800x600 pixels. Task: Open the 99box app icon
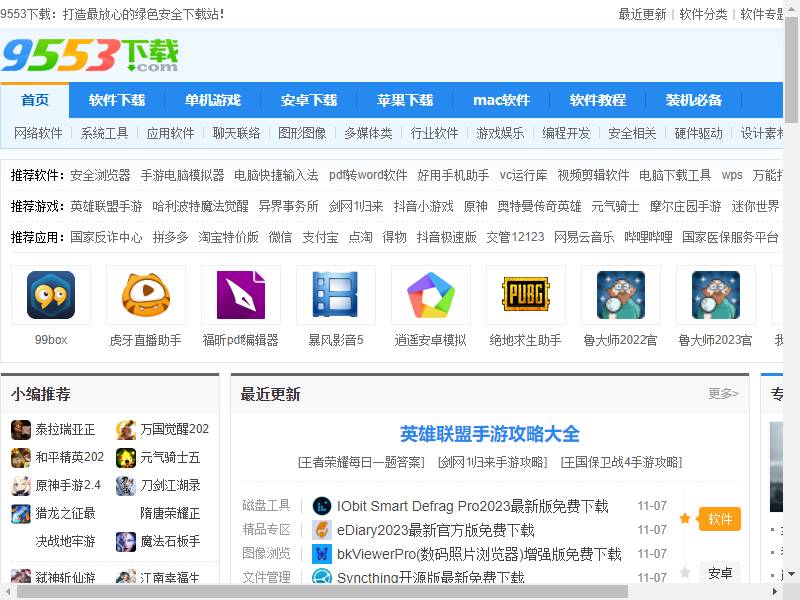click(51, 295)
